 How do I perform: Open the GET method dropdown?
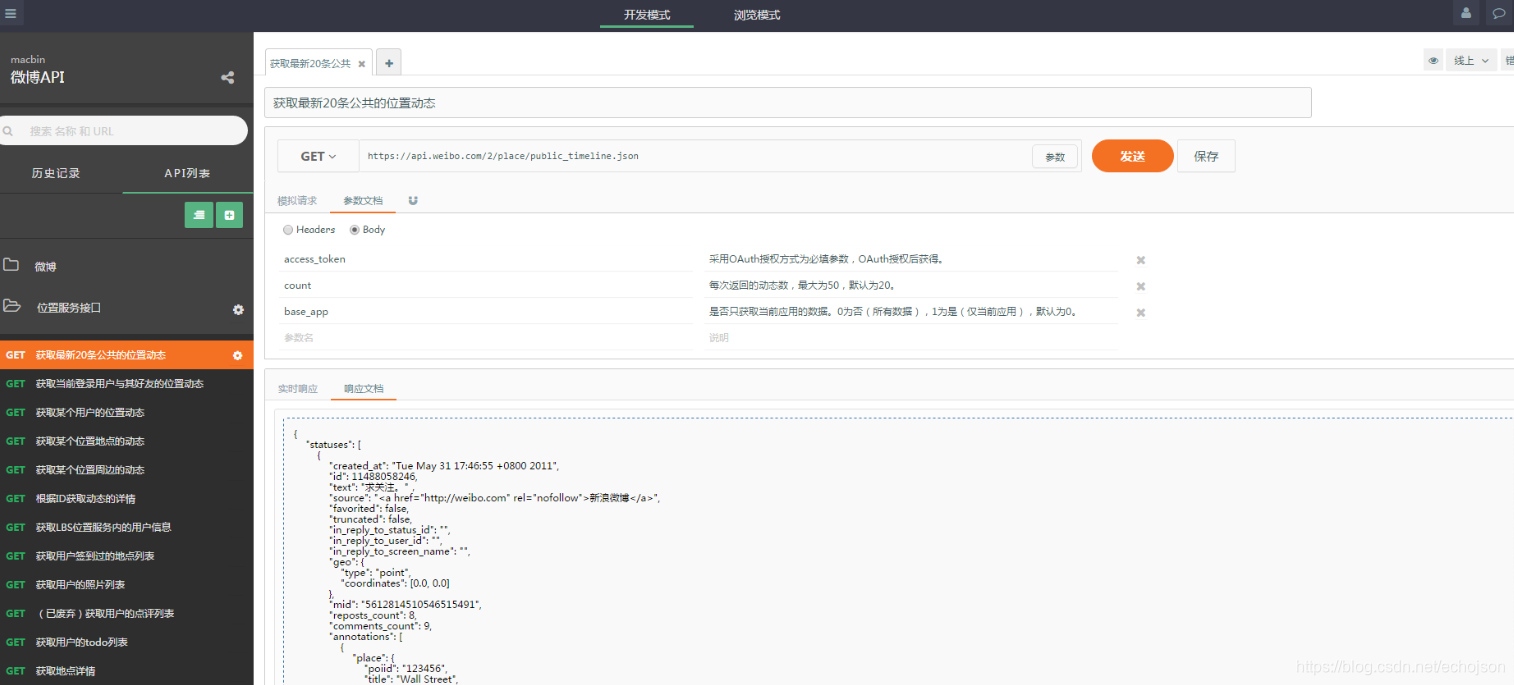coord(318,156)
